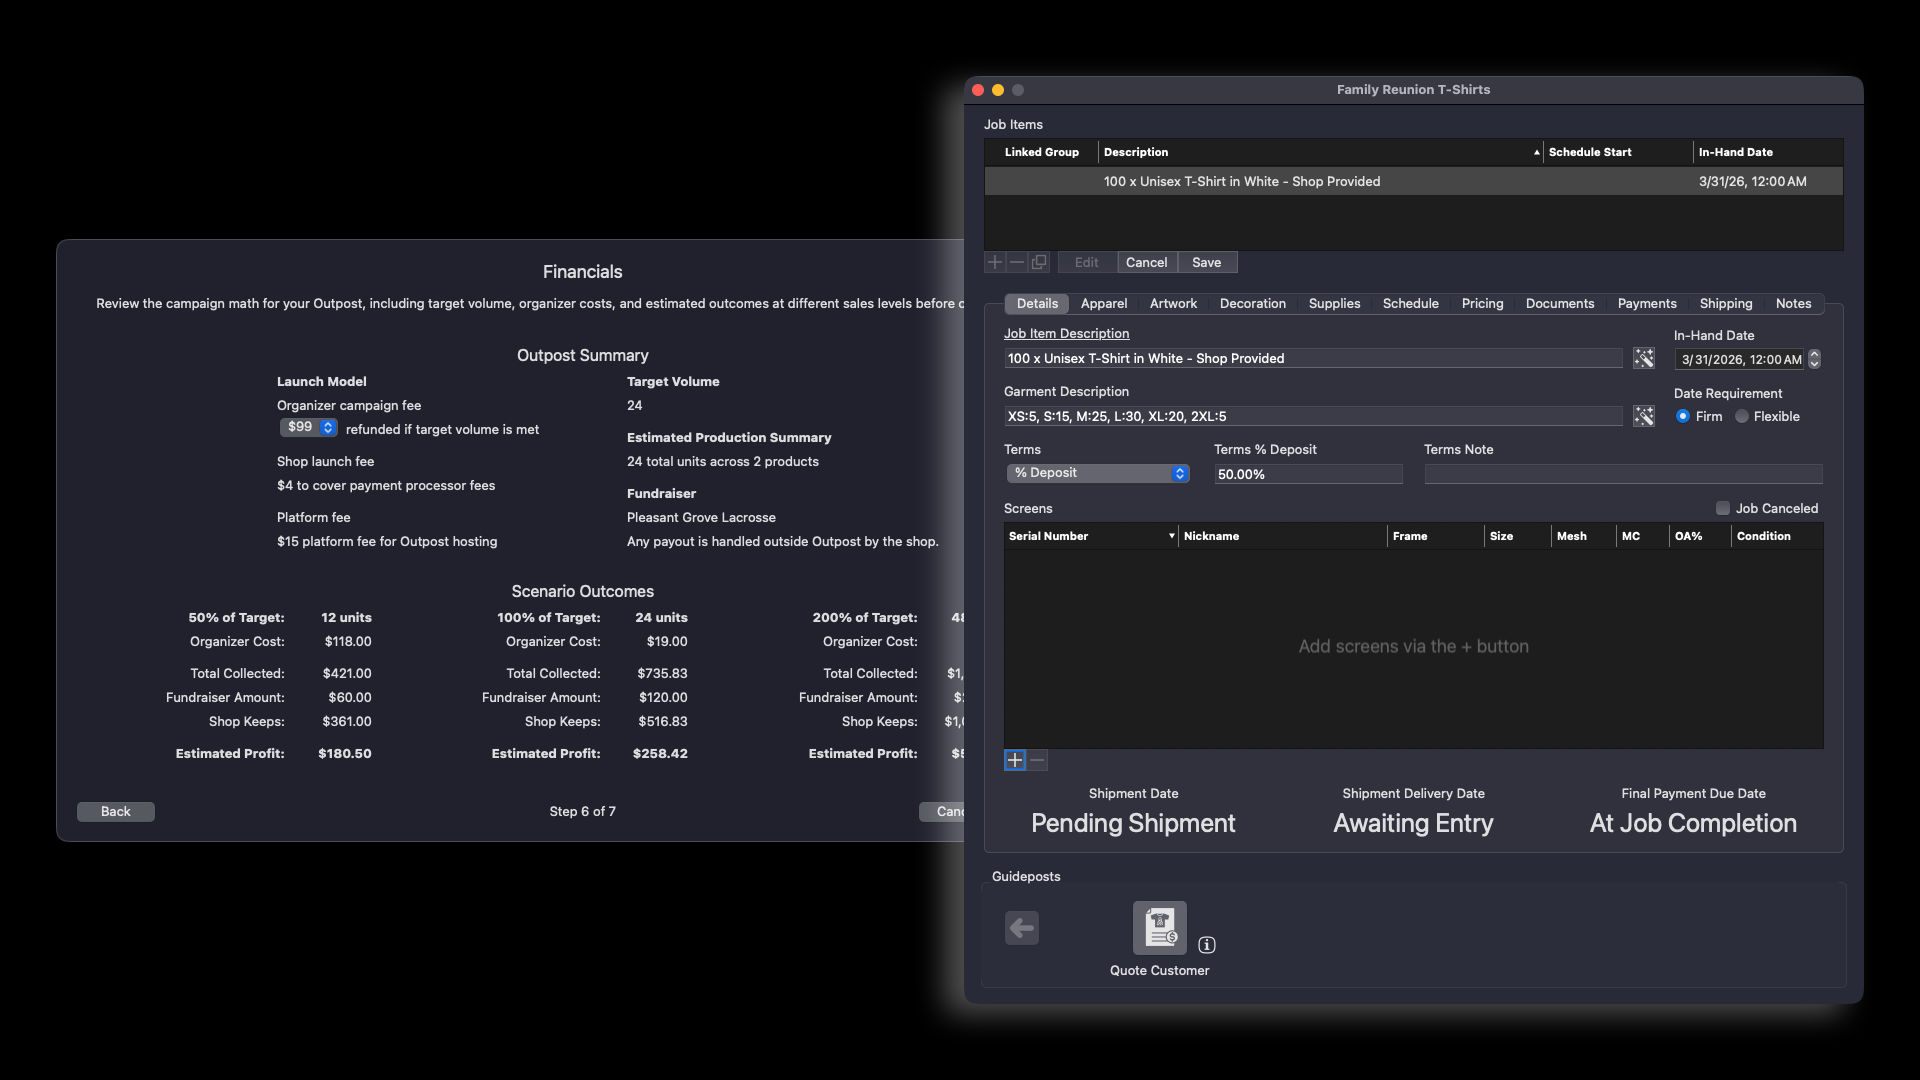The image size is (1920, 1080).
Task: Check the Job Canceled checkbox
Action: click(1722, 508)
